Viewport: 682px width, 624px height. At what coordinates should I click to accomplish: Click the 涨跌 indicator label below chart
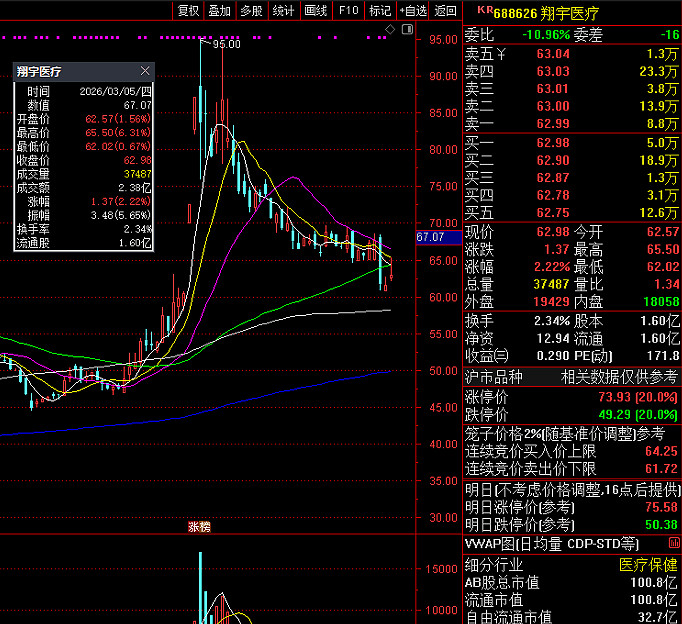(200, 526)
